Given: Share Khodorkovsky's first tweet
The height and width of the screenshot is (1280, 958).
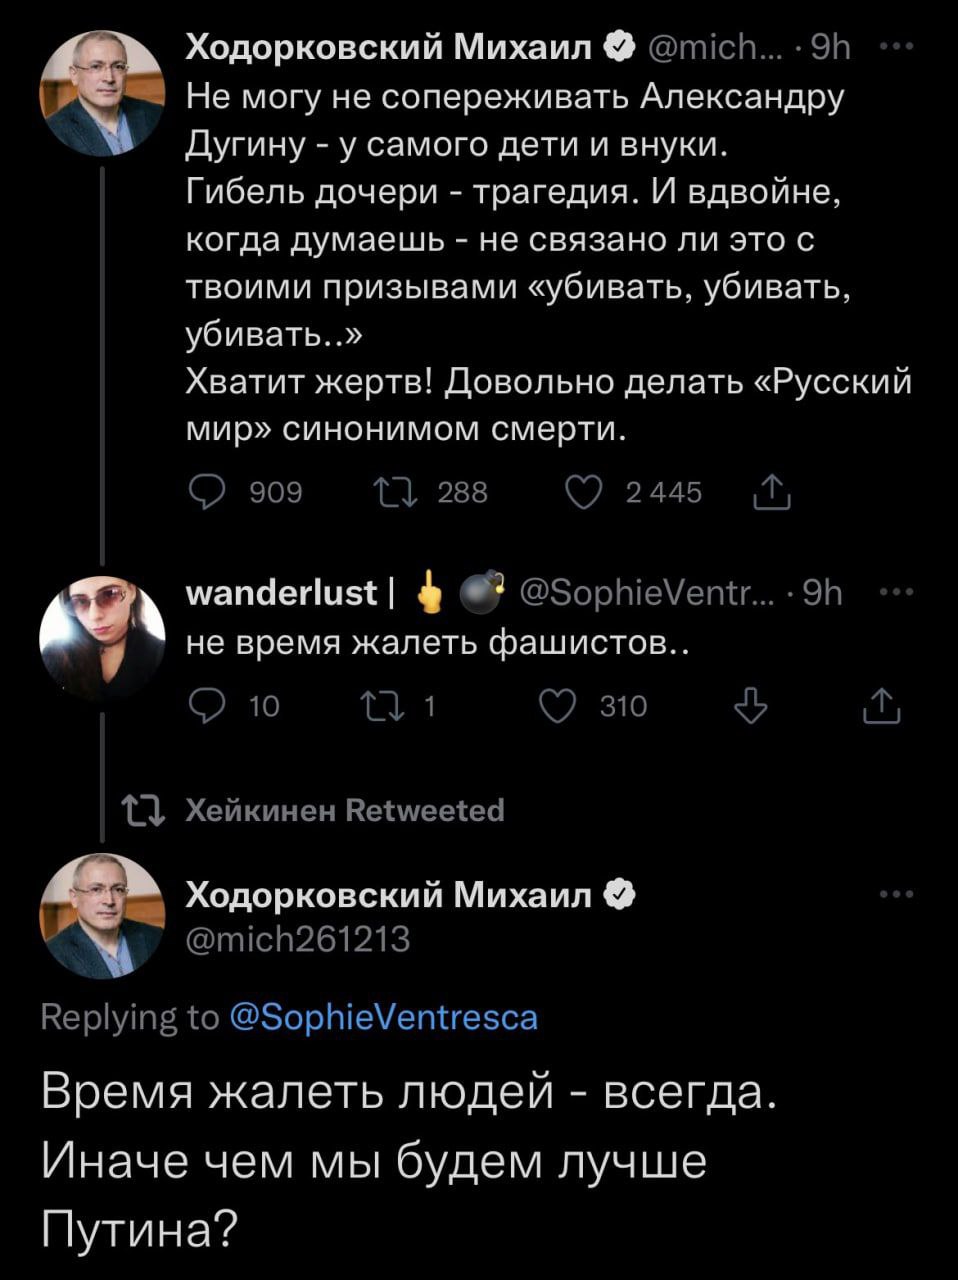Looking at the screenshot, I should point(771,492).
